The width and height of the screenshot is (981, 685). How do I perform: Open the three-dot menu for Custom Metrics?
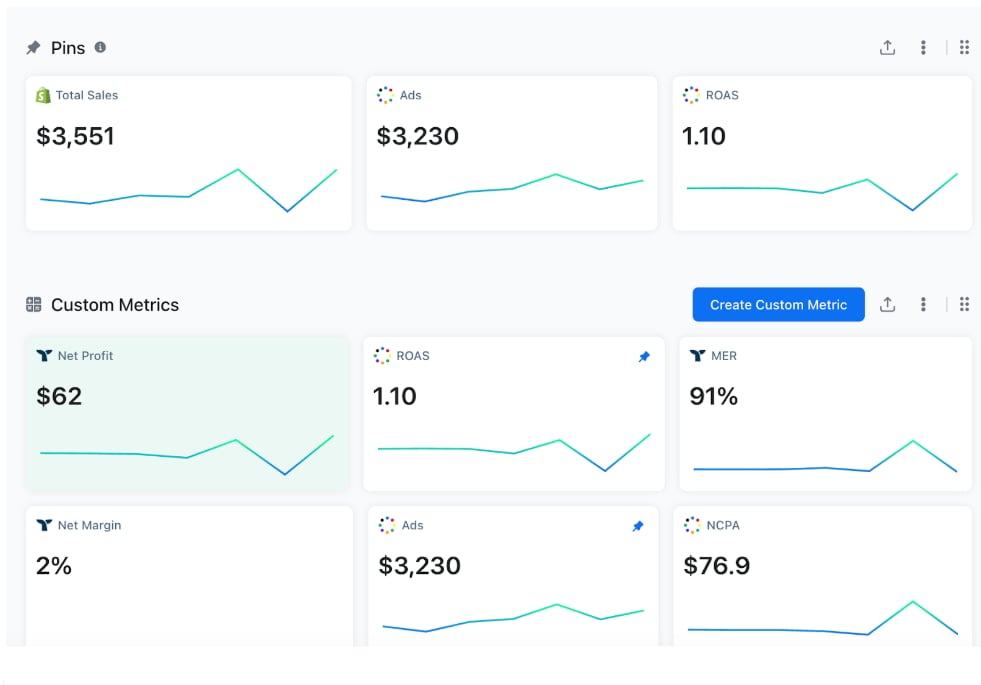pos(923,305)
